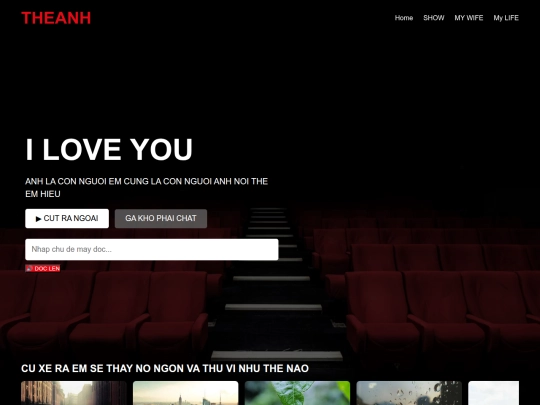
Task: Open the city street alley thumbnail
Action: [x=74, y=393]
